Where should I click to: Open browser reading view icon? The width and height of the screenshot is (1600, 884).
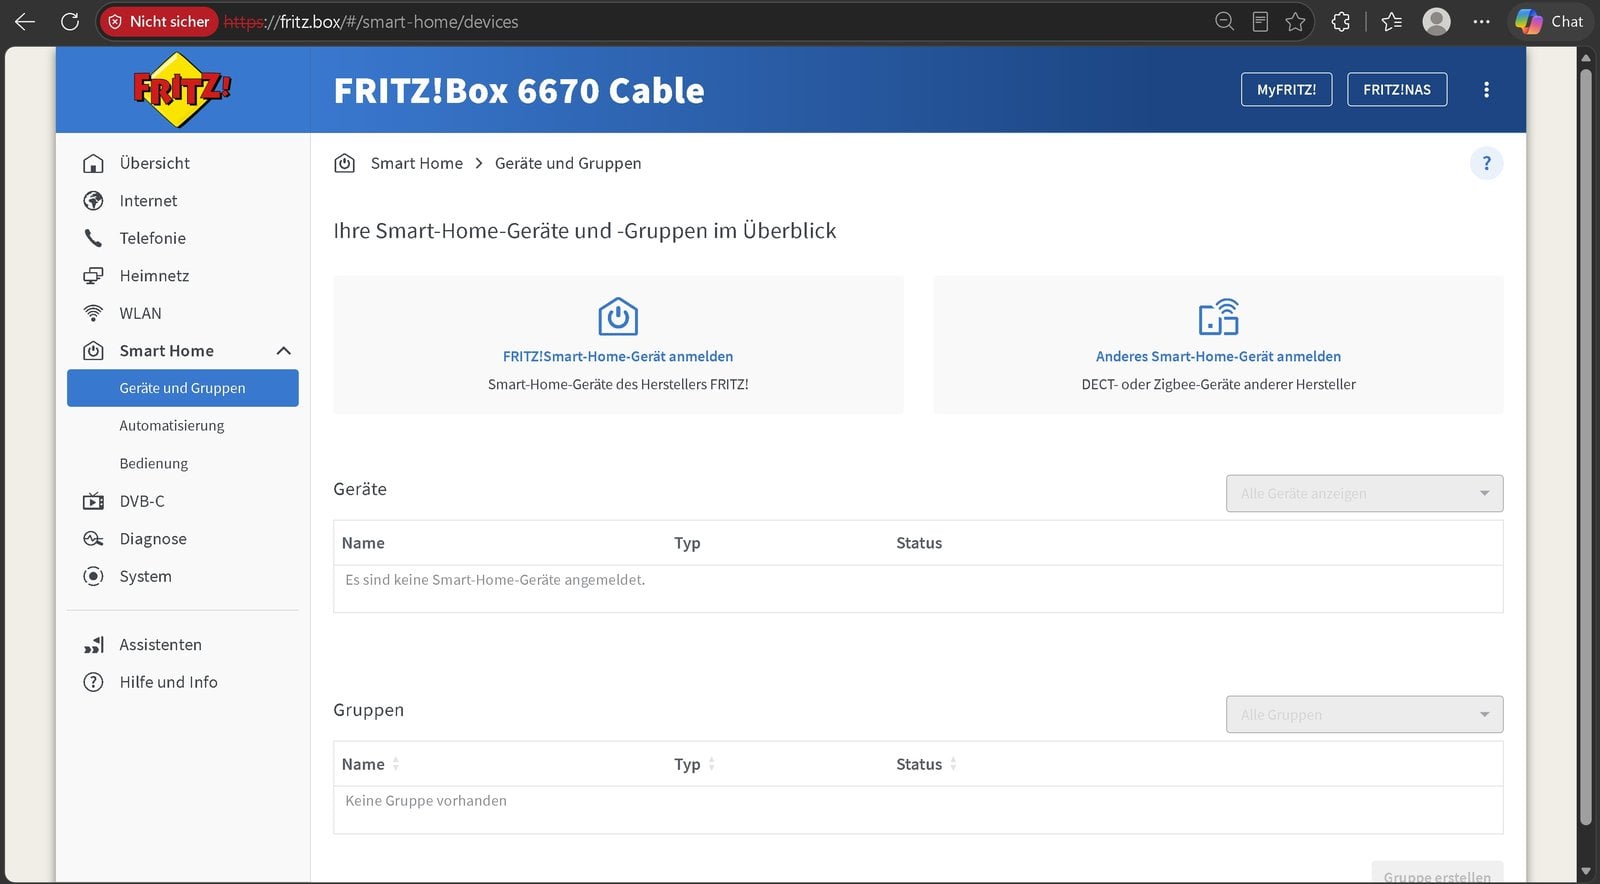[x=1260, y=21]
